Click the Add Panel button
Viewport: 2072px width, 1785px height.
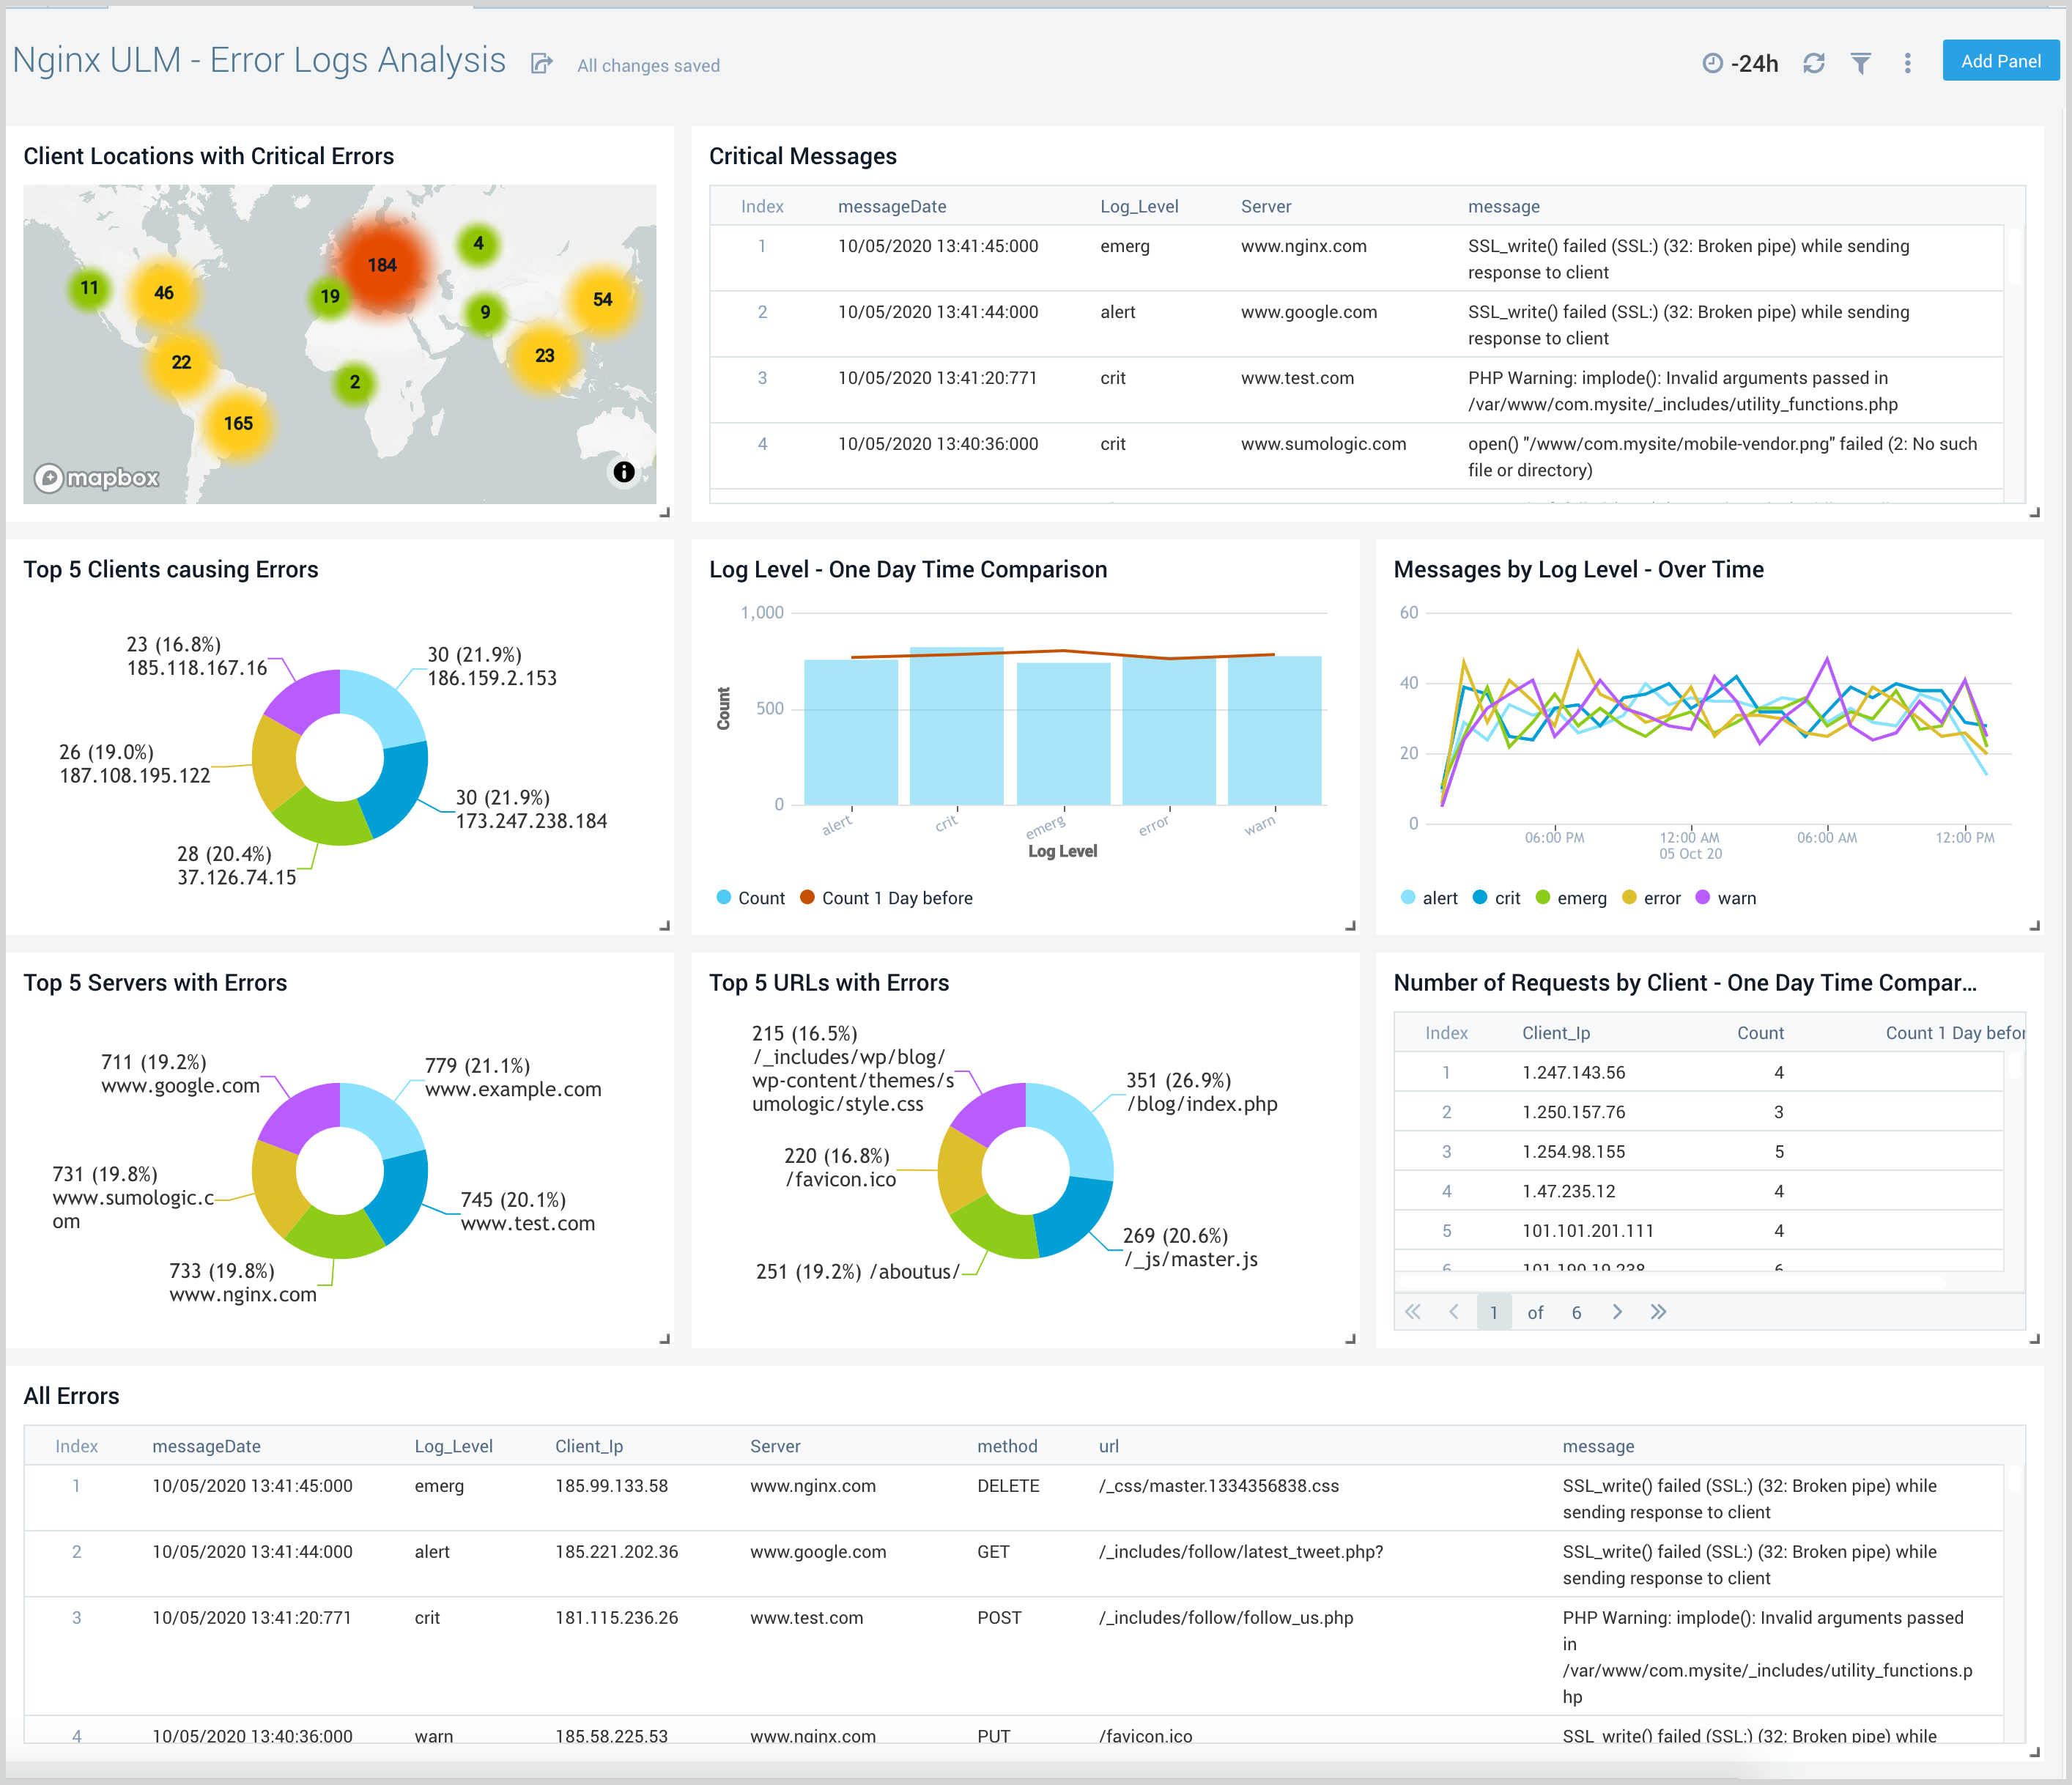2000,61
